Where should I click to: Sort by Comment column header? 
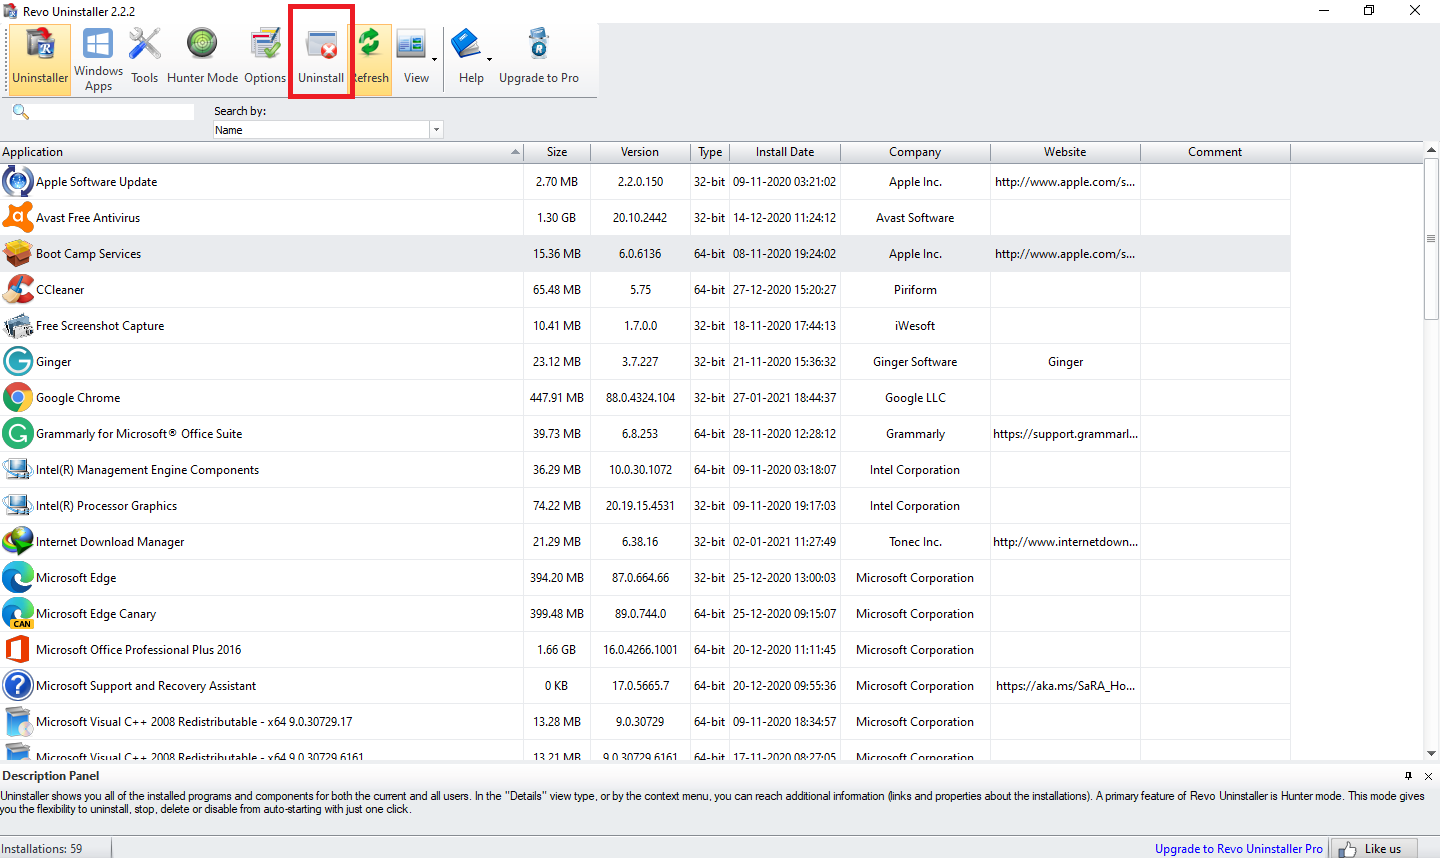click(1215, 152)
